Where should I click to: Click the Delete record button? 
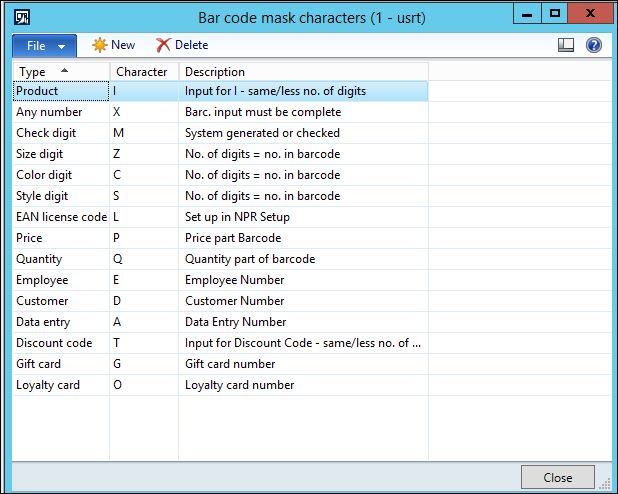pos(182,45)
